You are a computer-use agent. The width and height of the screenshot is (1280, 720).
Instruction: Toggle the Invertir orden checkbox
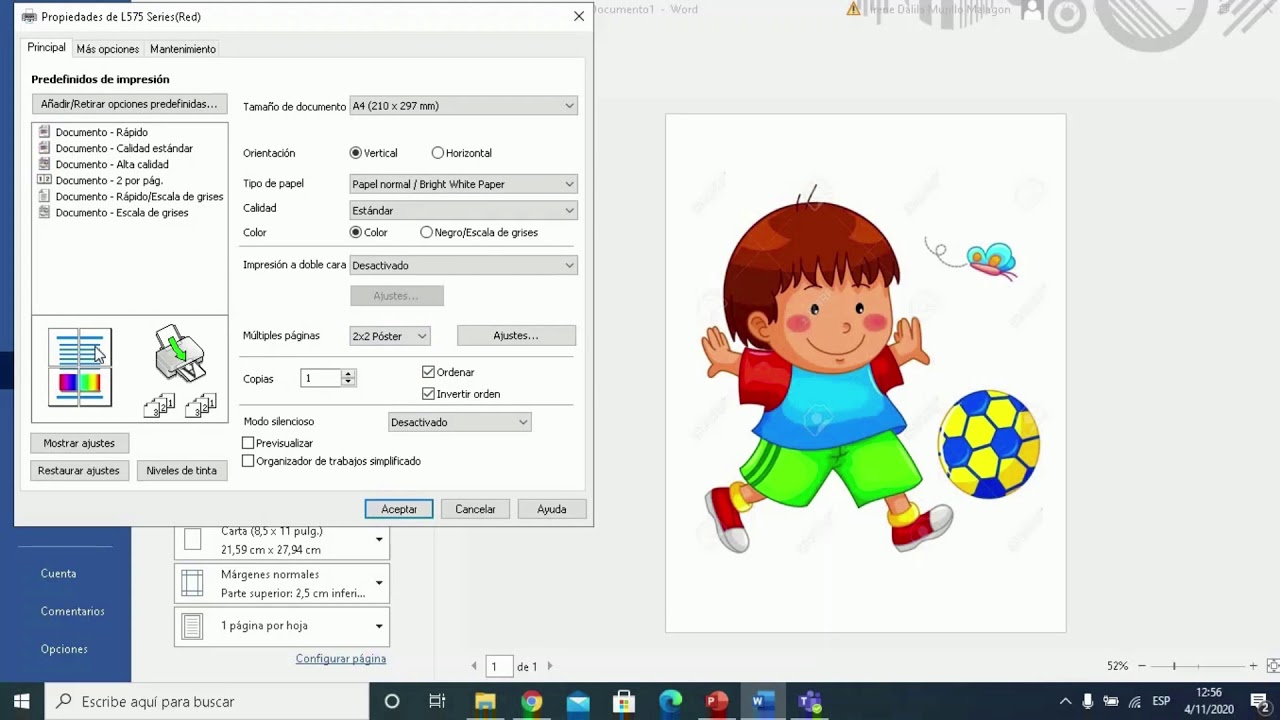point(461,394)
